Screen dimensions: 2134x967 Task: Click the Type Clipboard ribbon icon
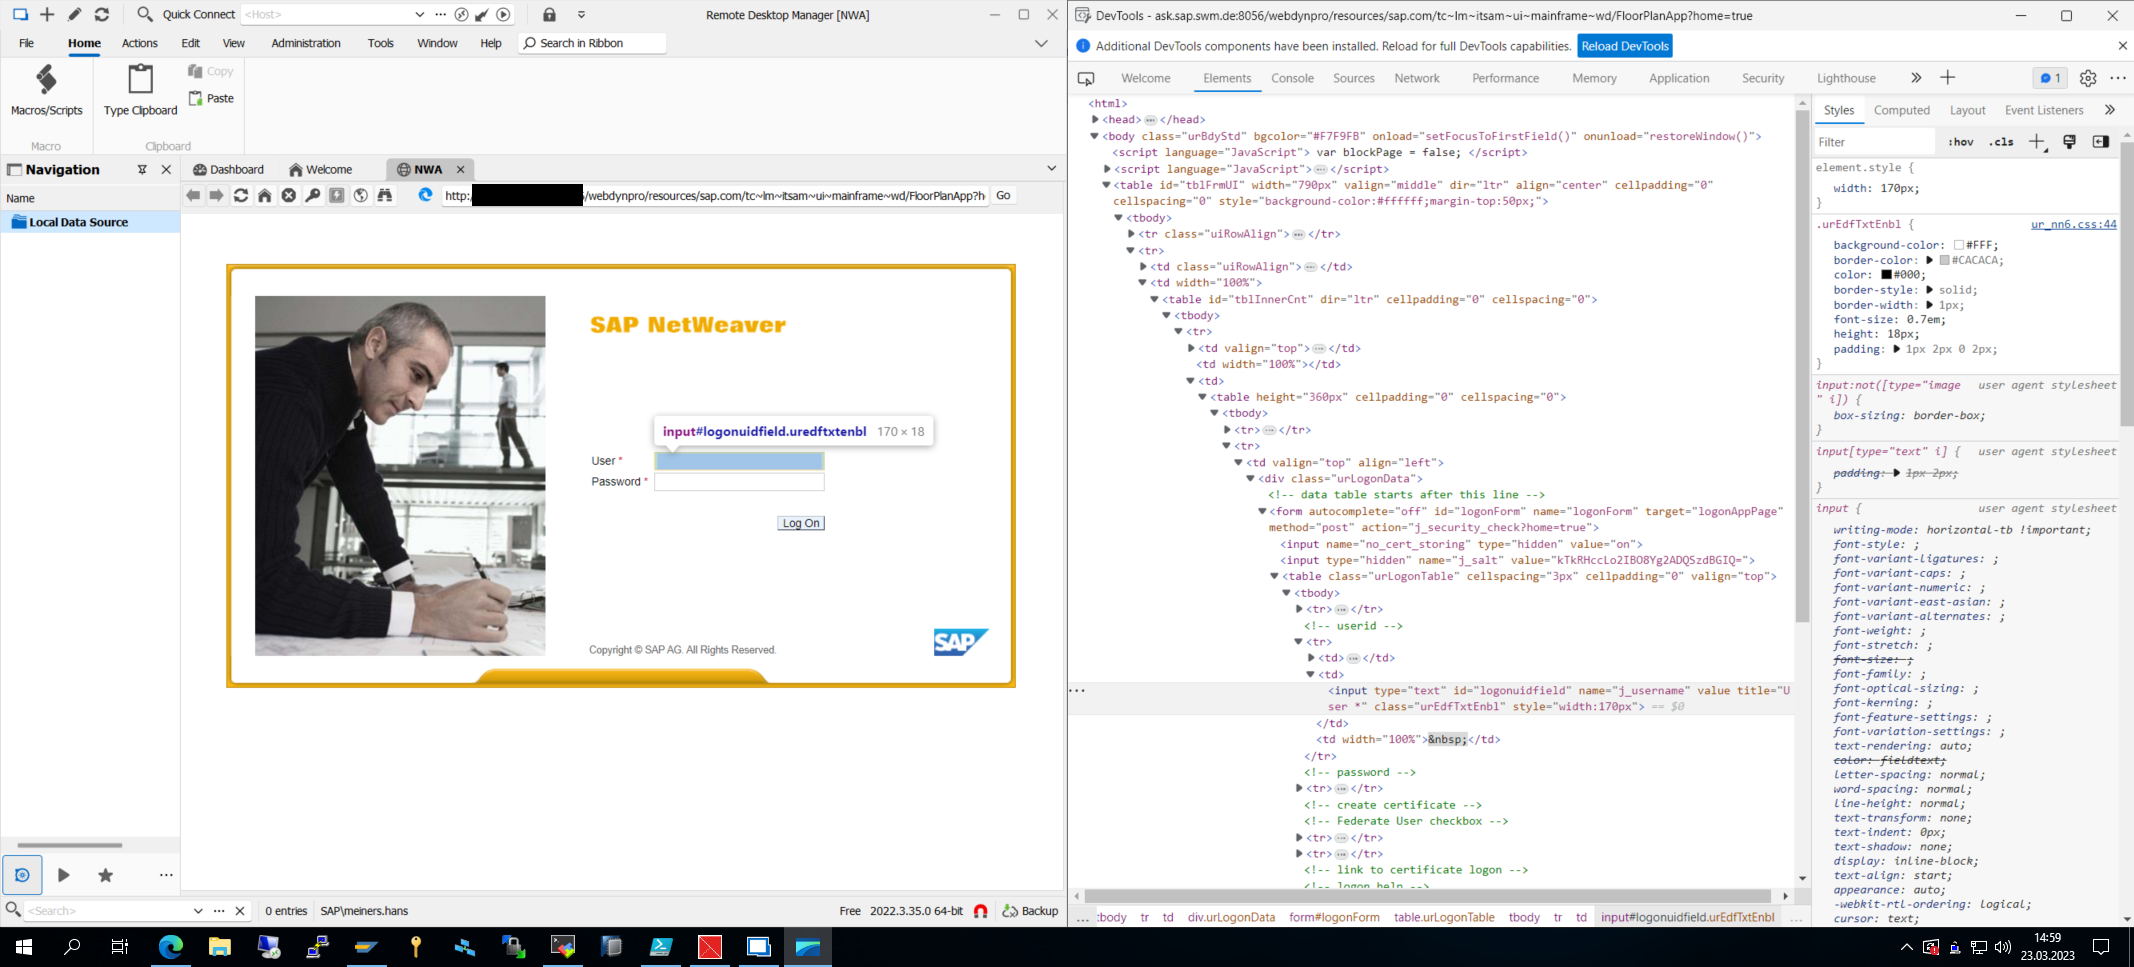pyautogui.click(x=140, y=90)
